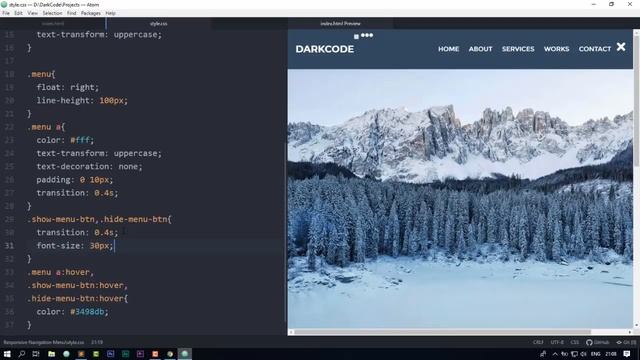Open Windows Task View
Screen dimensions: 640x360
[x=36, y=354]
